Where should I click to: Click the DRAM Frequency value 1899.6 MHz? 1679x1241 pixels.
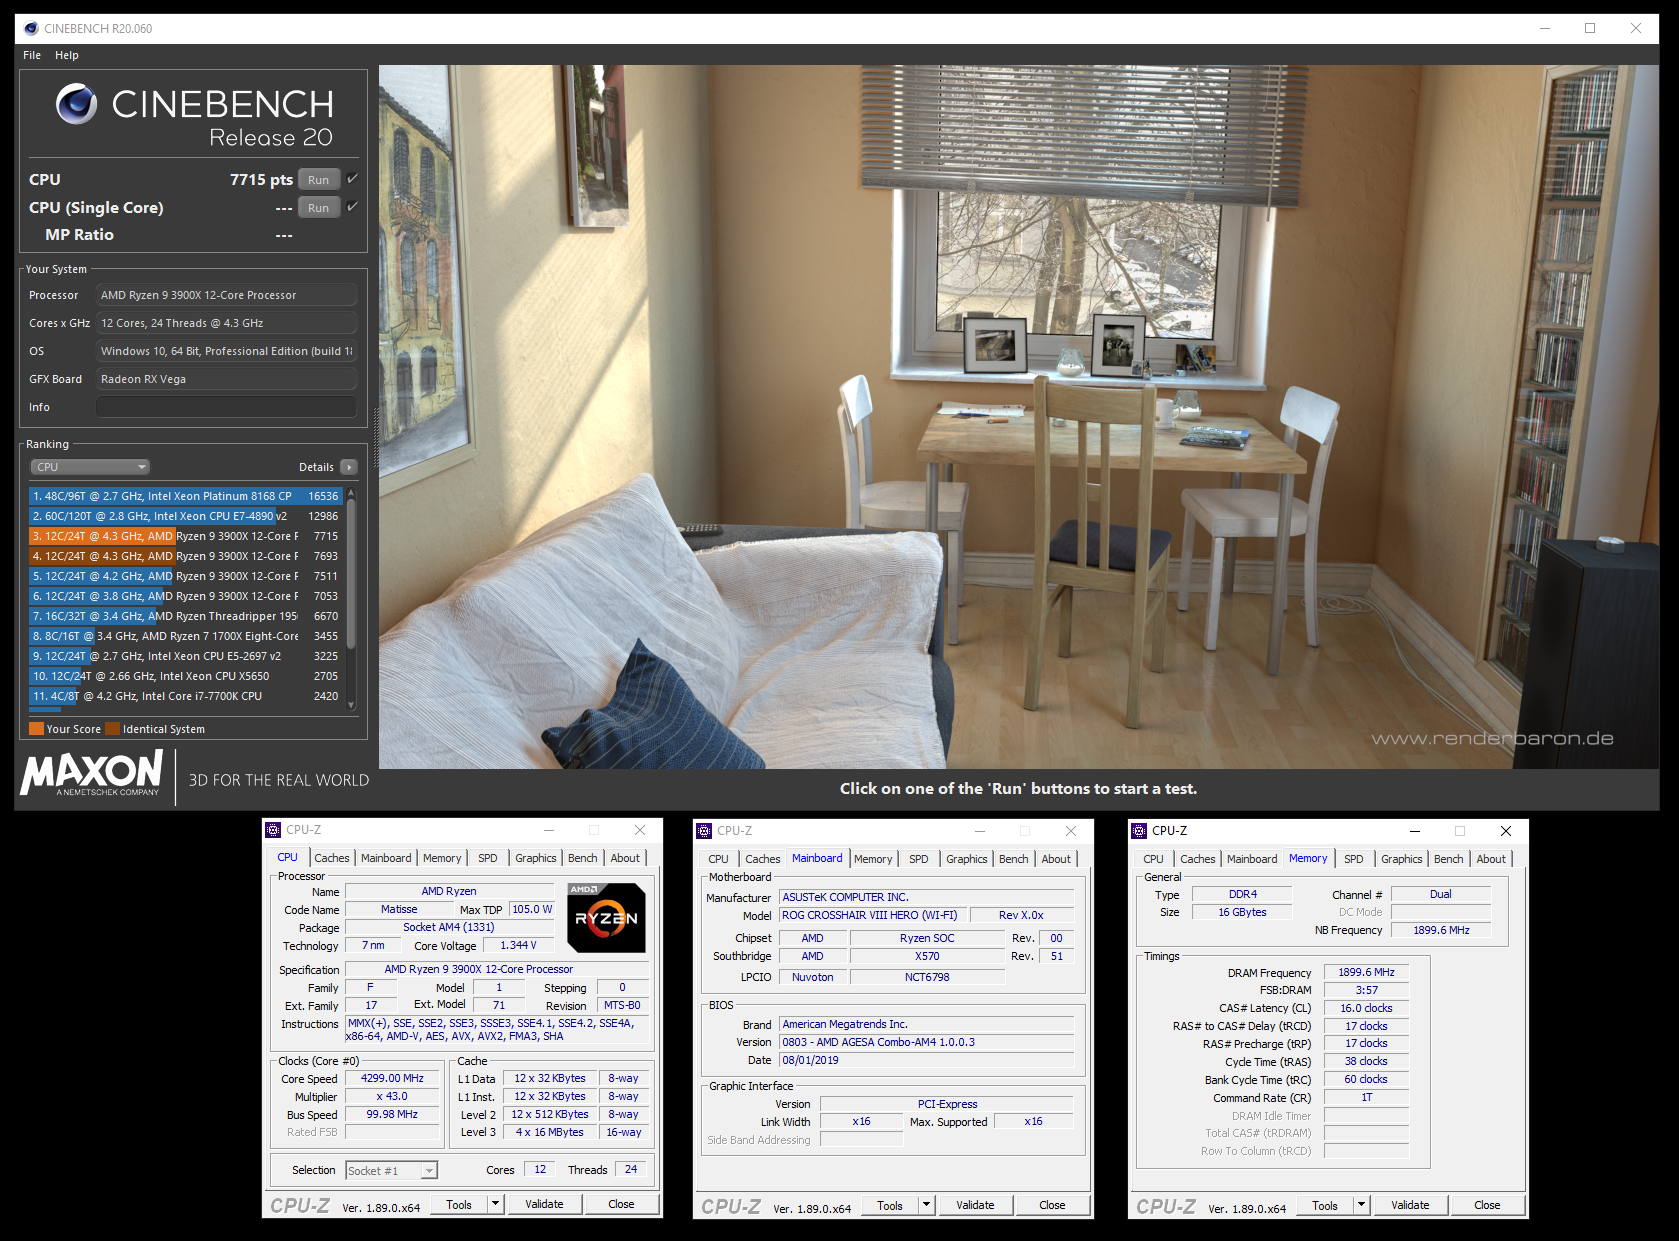[x=1366, y=972]
